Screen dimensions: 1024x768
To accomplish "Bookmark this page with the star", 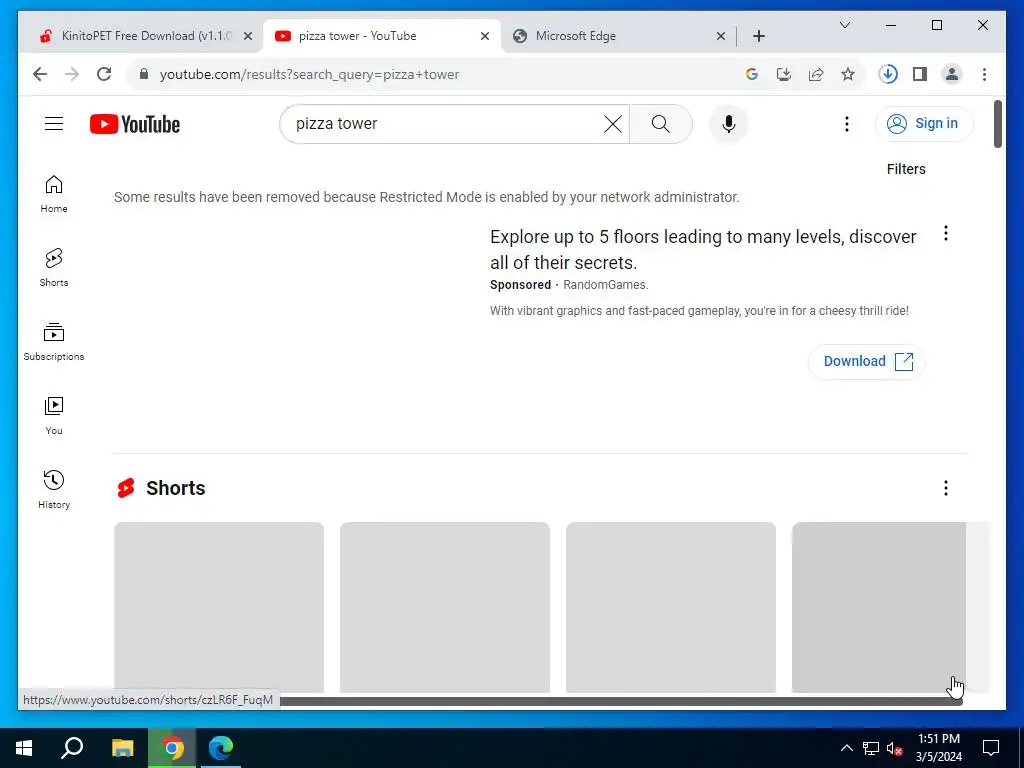I will pos(848,74).
